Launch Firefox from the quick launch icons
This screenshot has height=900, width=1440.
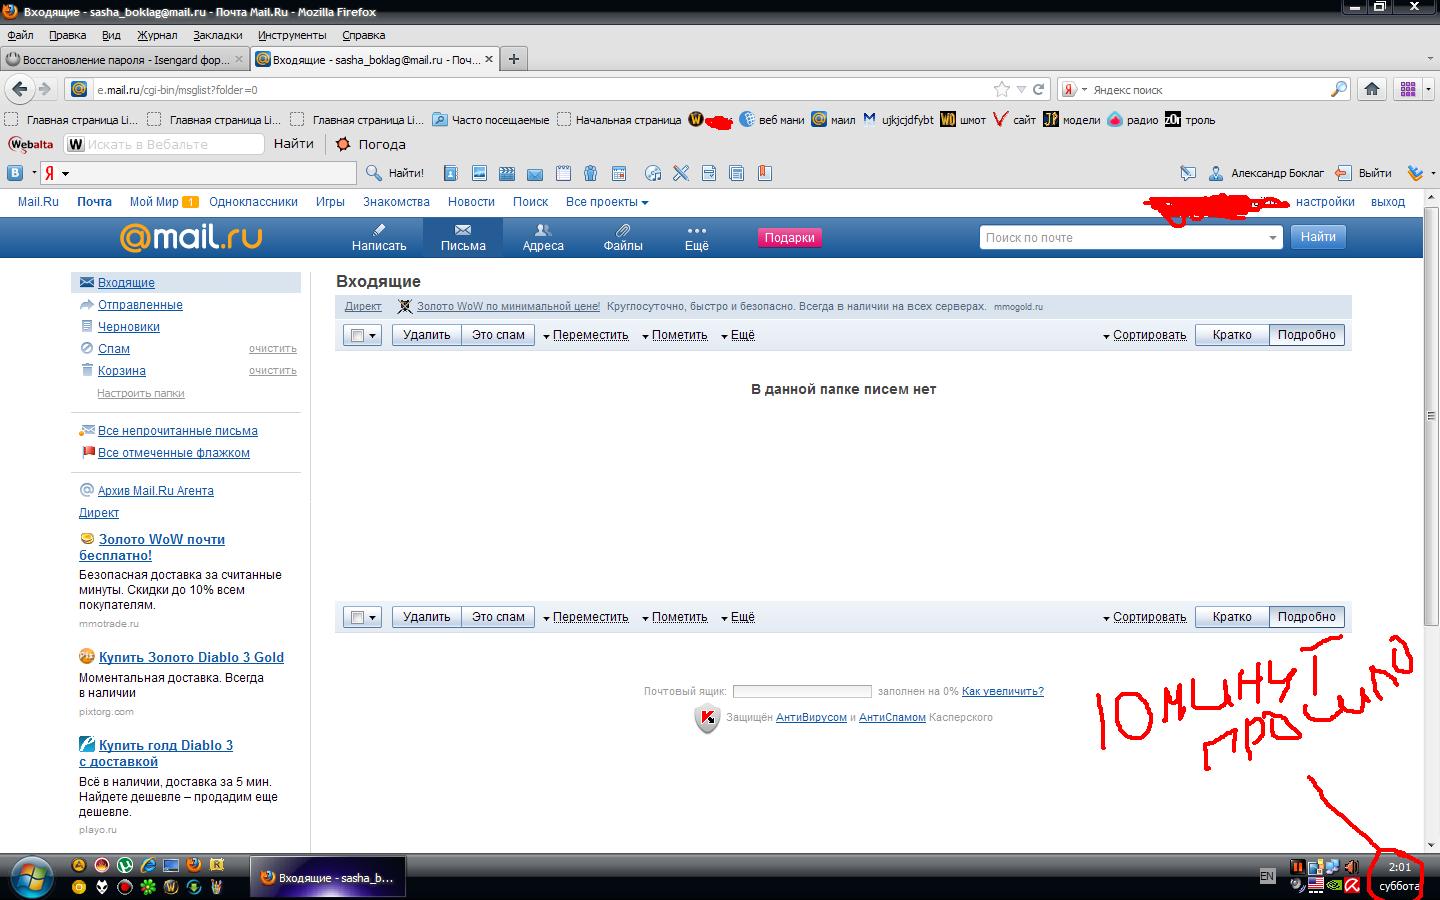click(194, 866)
